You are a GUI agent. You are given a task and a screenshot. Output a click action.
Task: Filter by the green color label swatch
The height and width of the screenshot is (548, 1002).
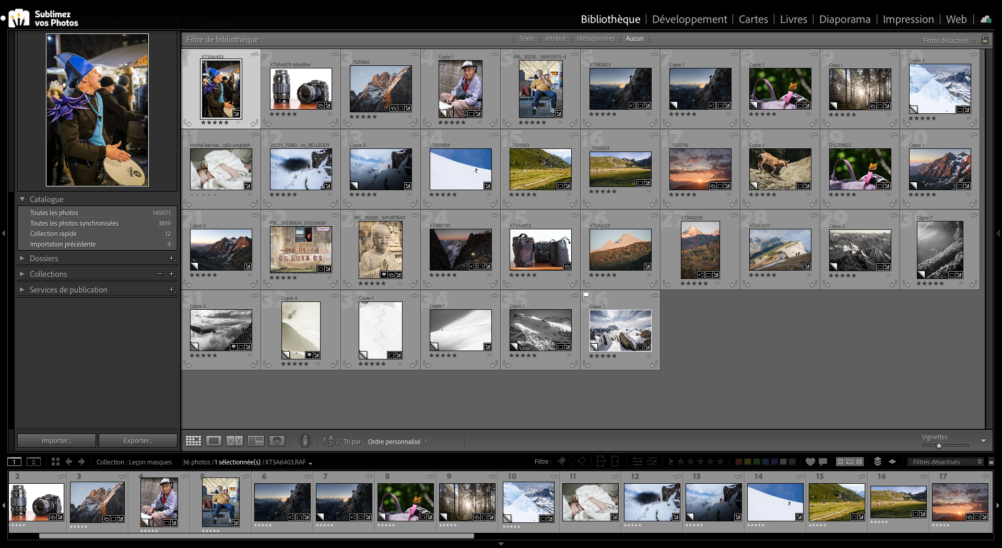[757, 462]
